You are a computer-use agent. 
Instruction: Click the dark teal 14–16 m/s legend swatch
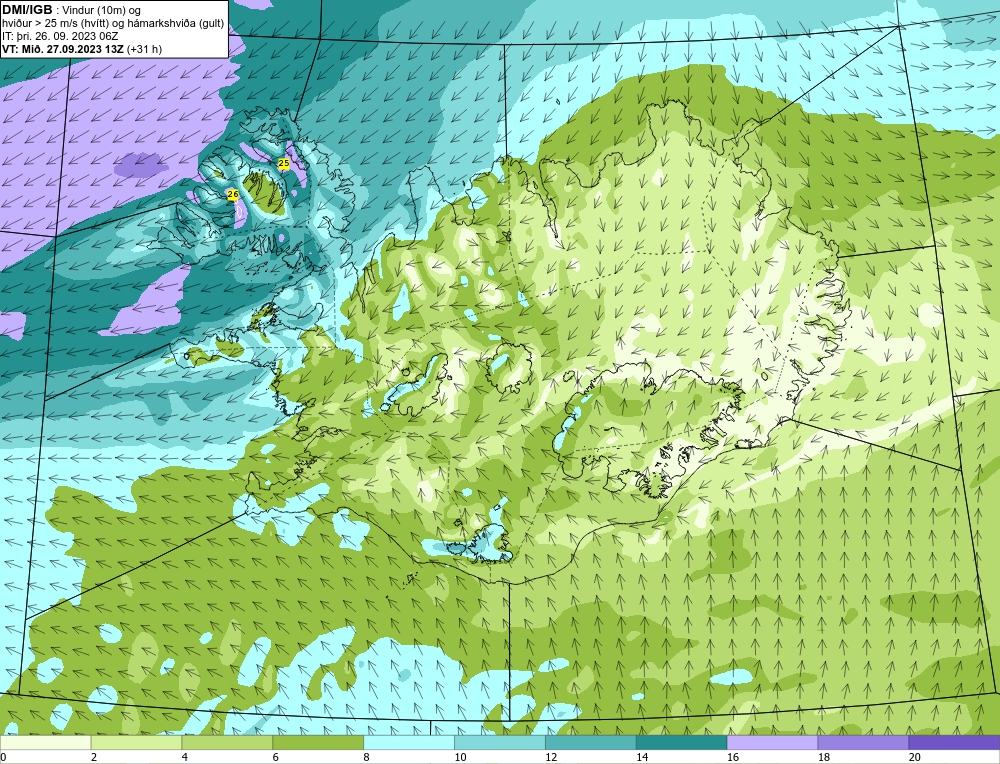point(681,742)
